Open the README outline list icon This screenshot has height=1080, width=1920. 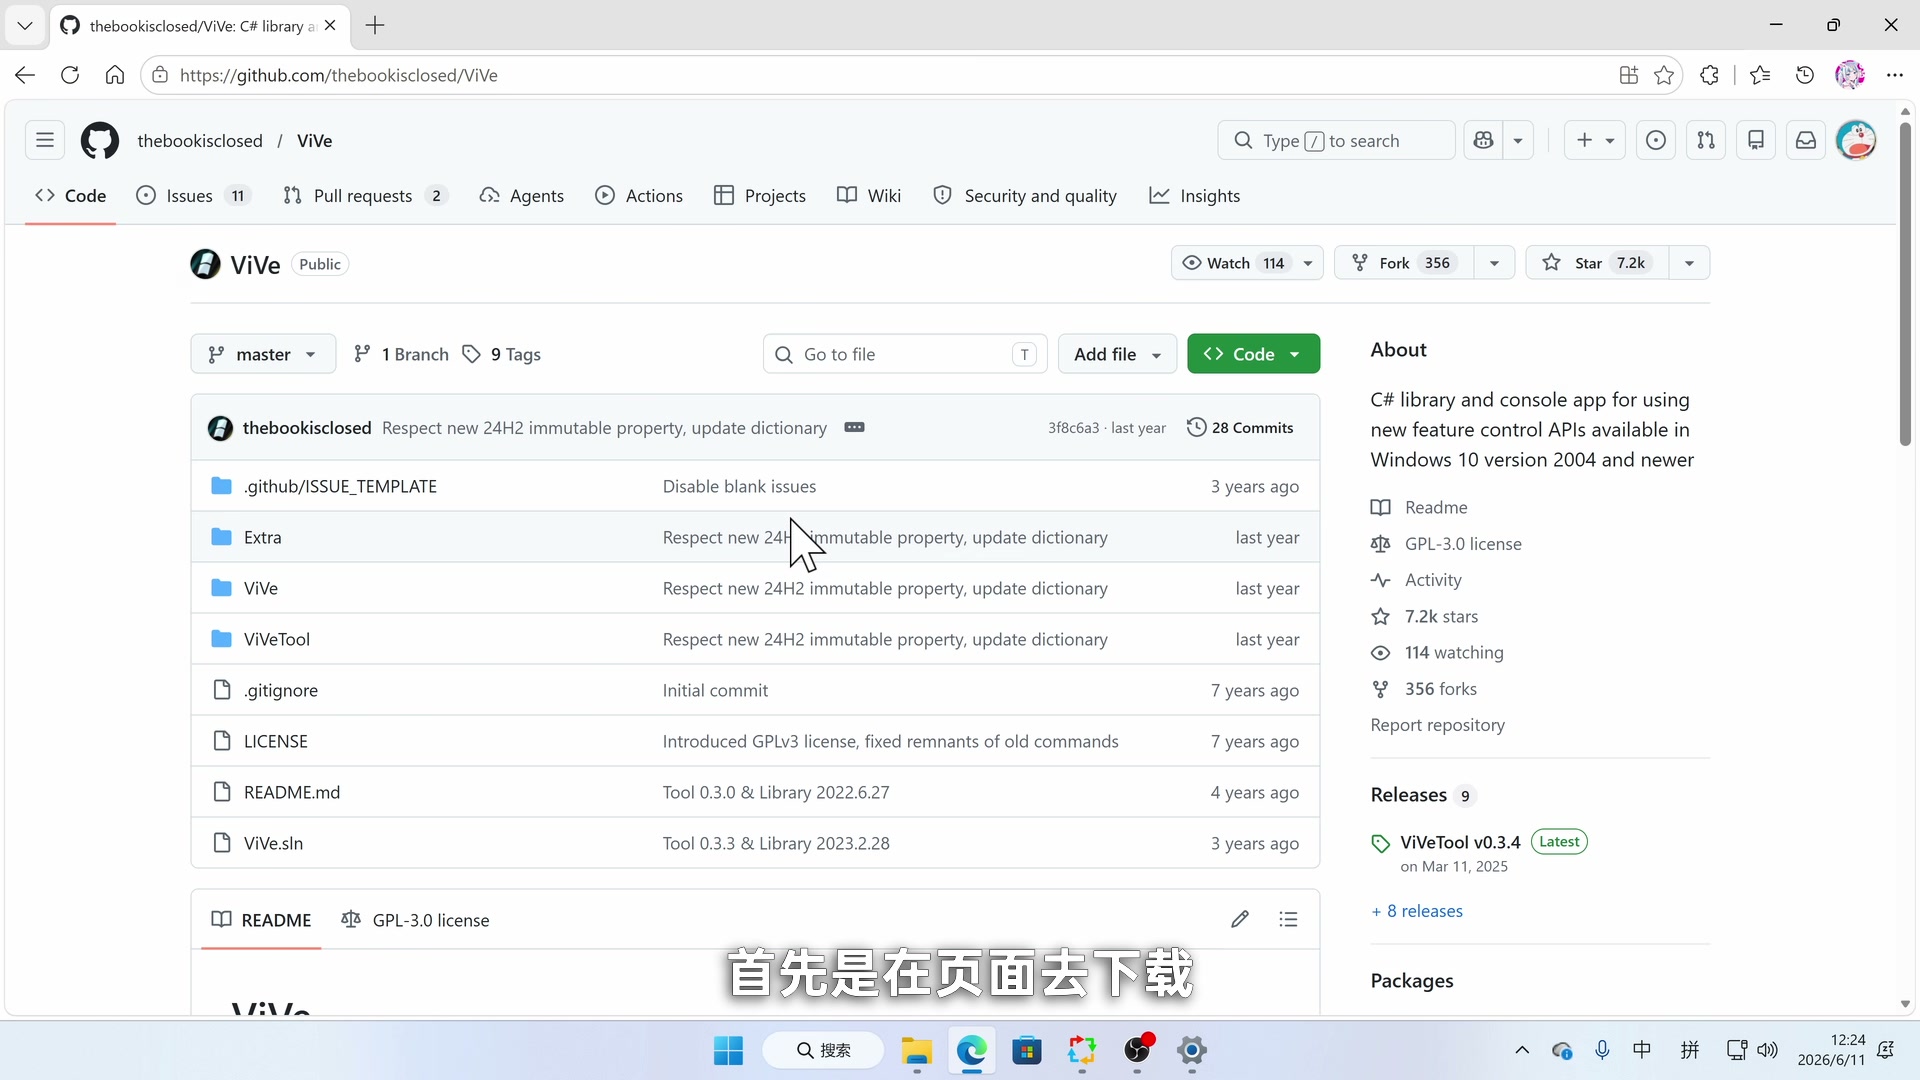point(1288,919)
